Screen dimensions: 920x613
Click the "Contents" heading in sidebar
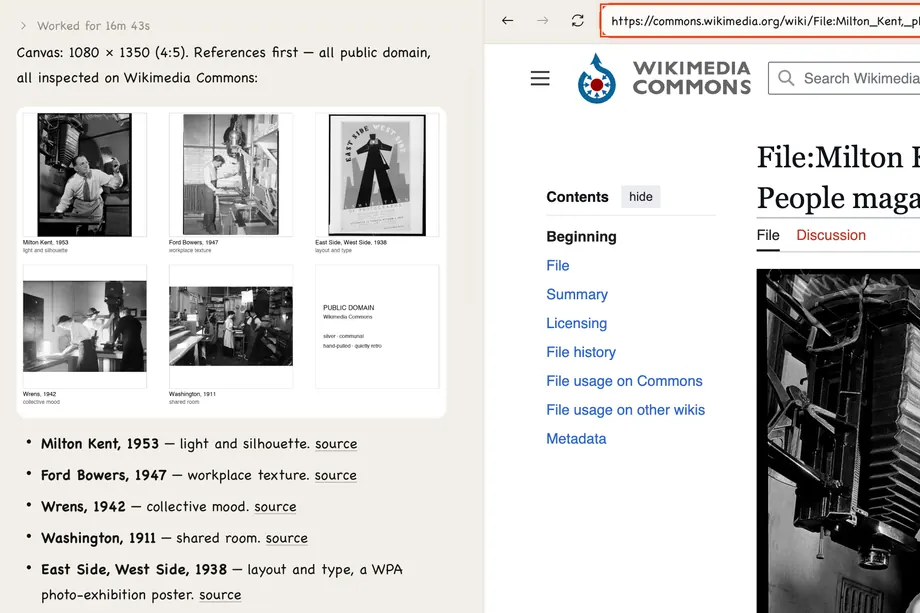(x=577, y=197)
